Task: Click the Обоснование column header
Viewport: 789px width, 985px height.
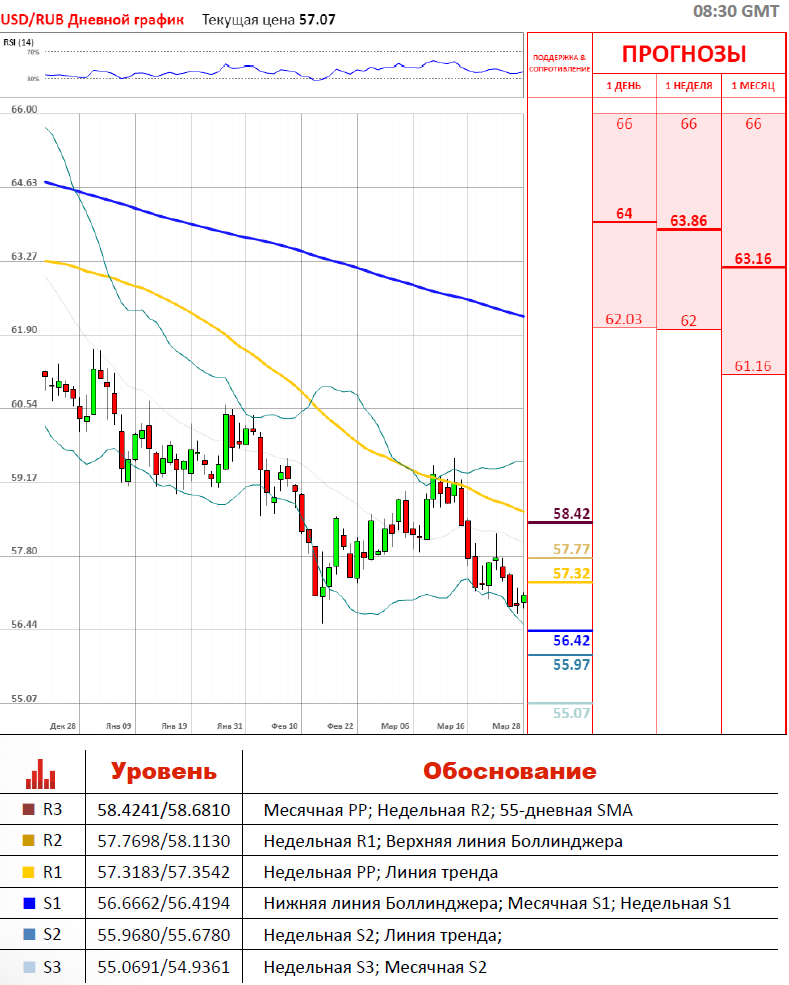Action: click(x=509, y=771)
